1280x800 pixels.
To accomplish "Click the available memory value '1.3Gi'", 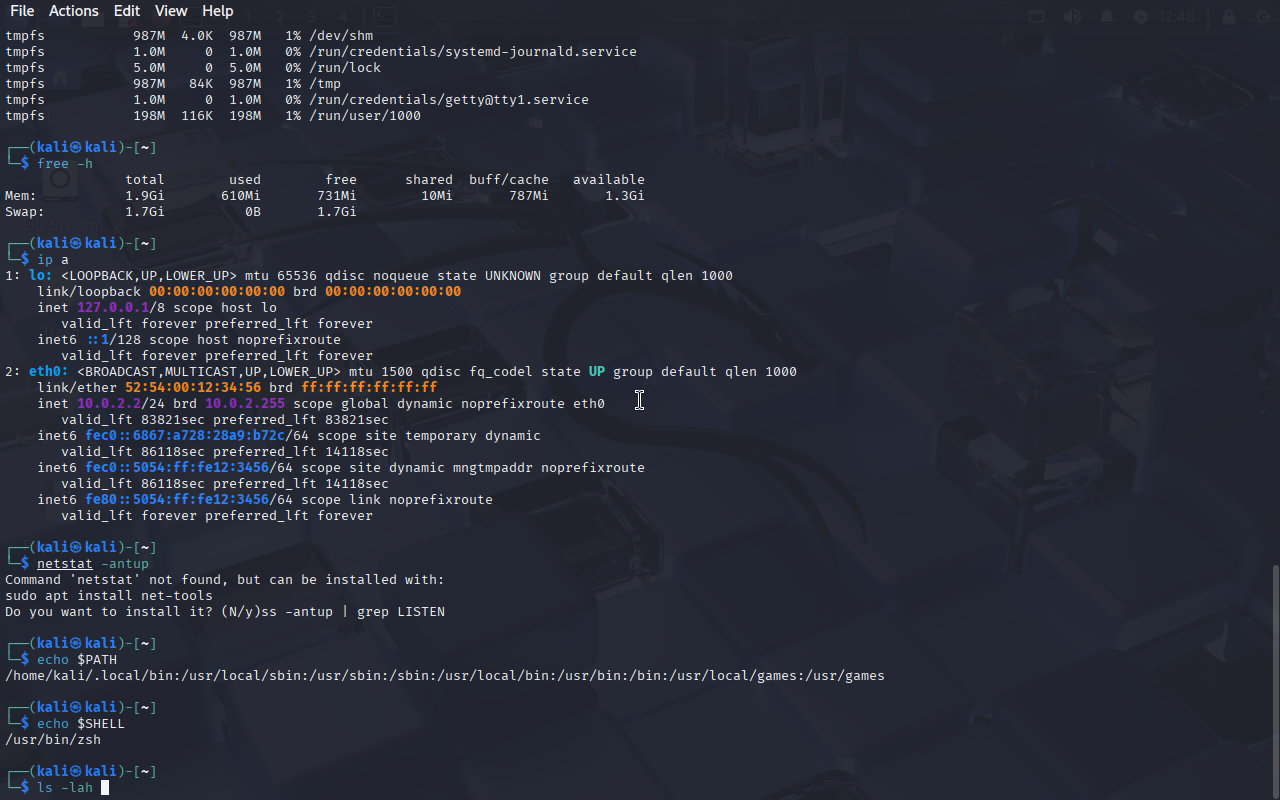I will click(x=625, y=196).
